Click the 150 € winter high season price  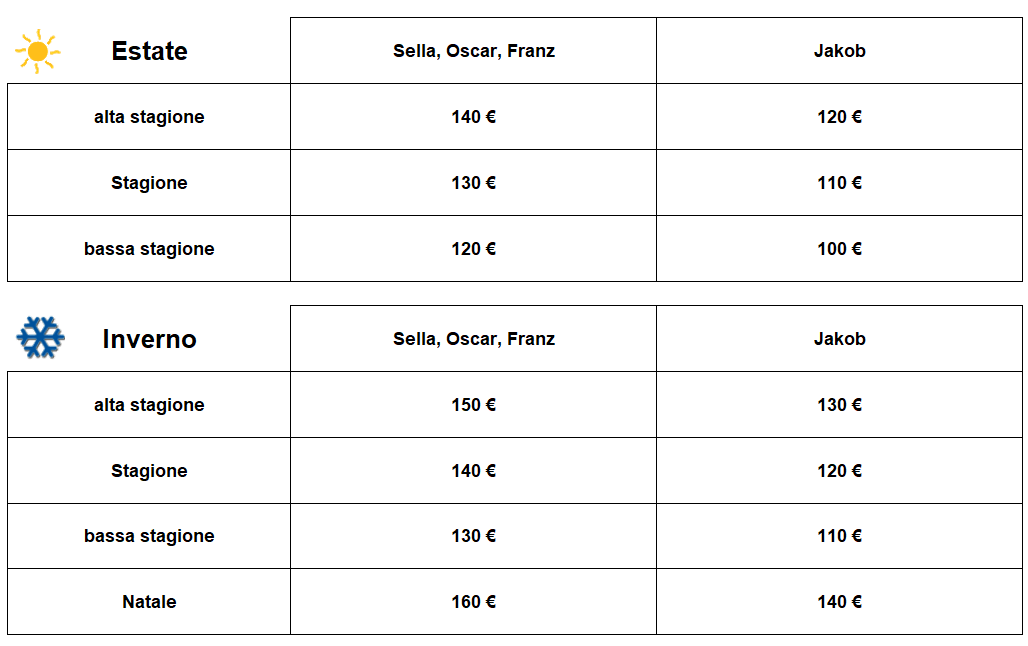click(473, 405)
